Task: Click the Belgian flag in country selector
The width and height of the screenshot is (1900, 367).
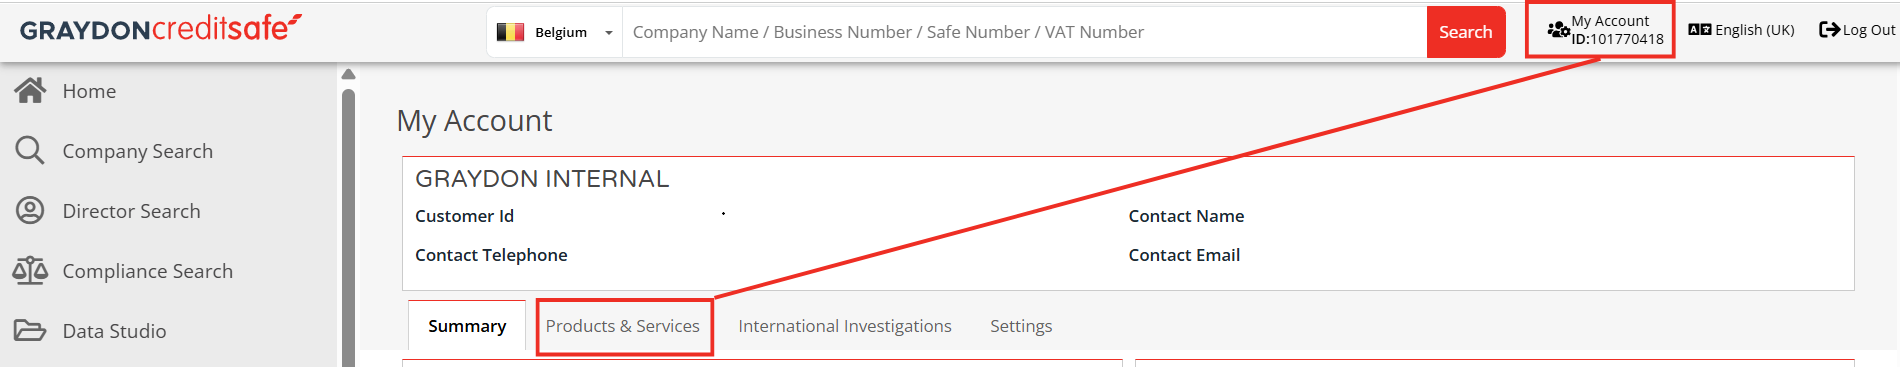Action: click(x=511, y=32)
